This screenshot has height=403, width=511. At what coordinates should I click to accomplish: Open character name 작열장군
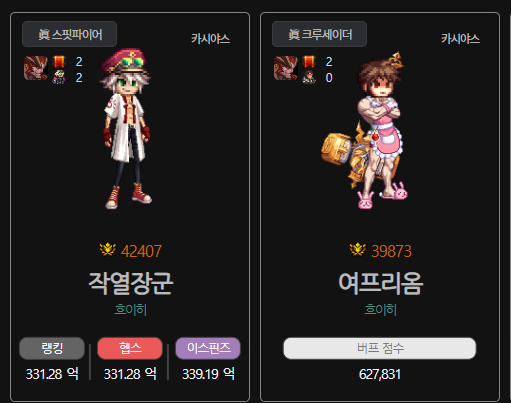pos(131,283)
